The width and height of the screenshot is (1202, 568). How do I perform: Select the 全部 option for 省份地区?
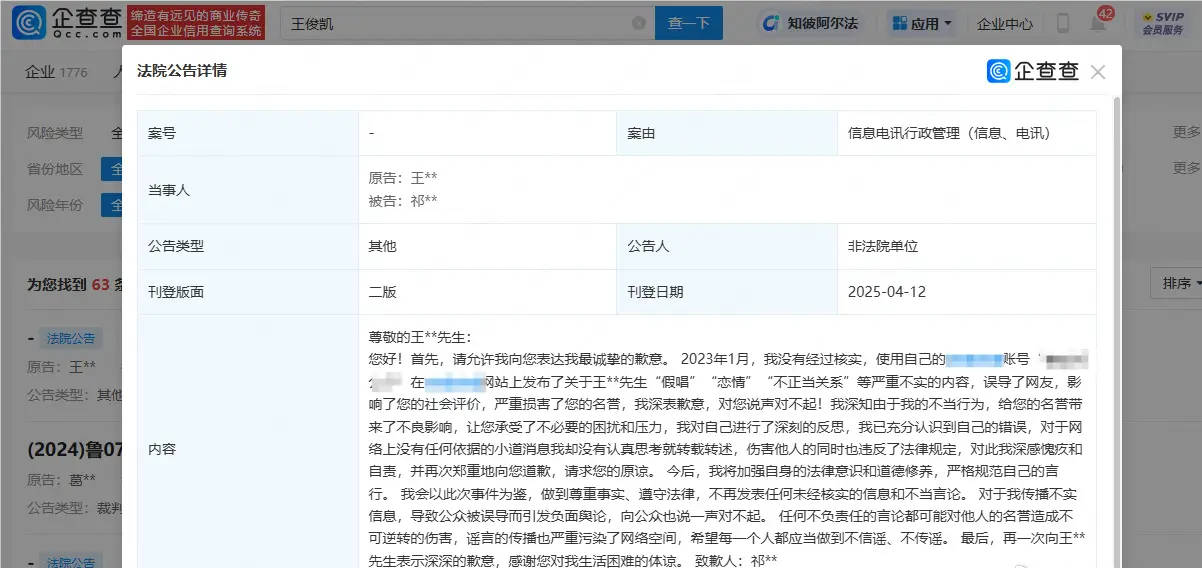point(113,169)
